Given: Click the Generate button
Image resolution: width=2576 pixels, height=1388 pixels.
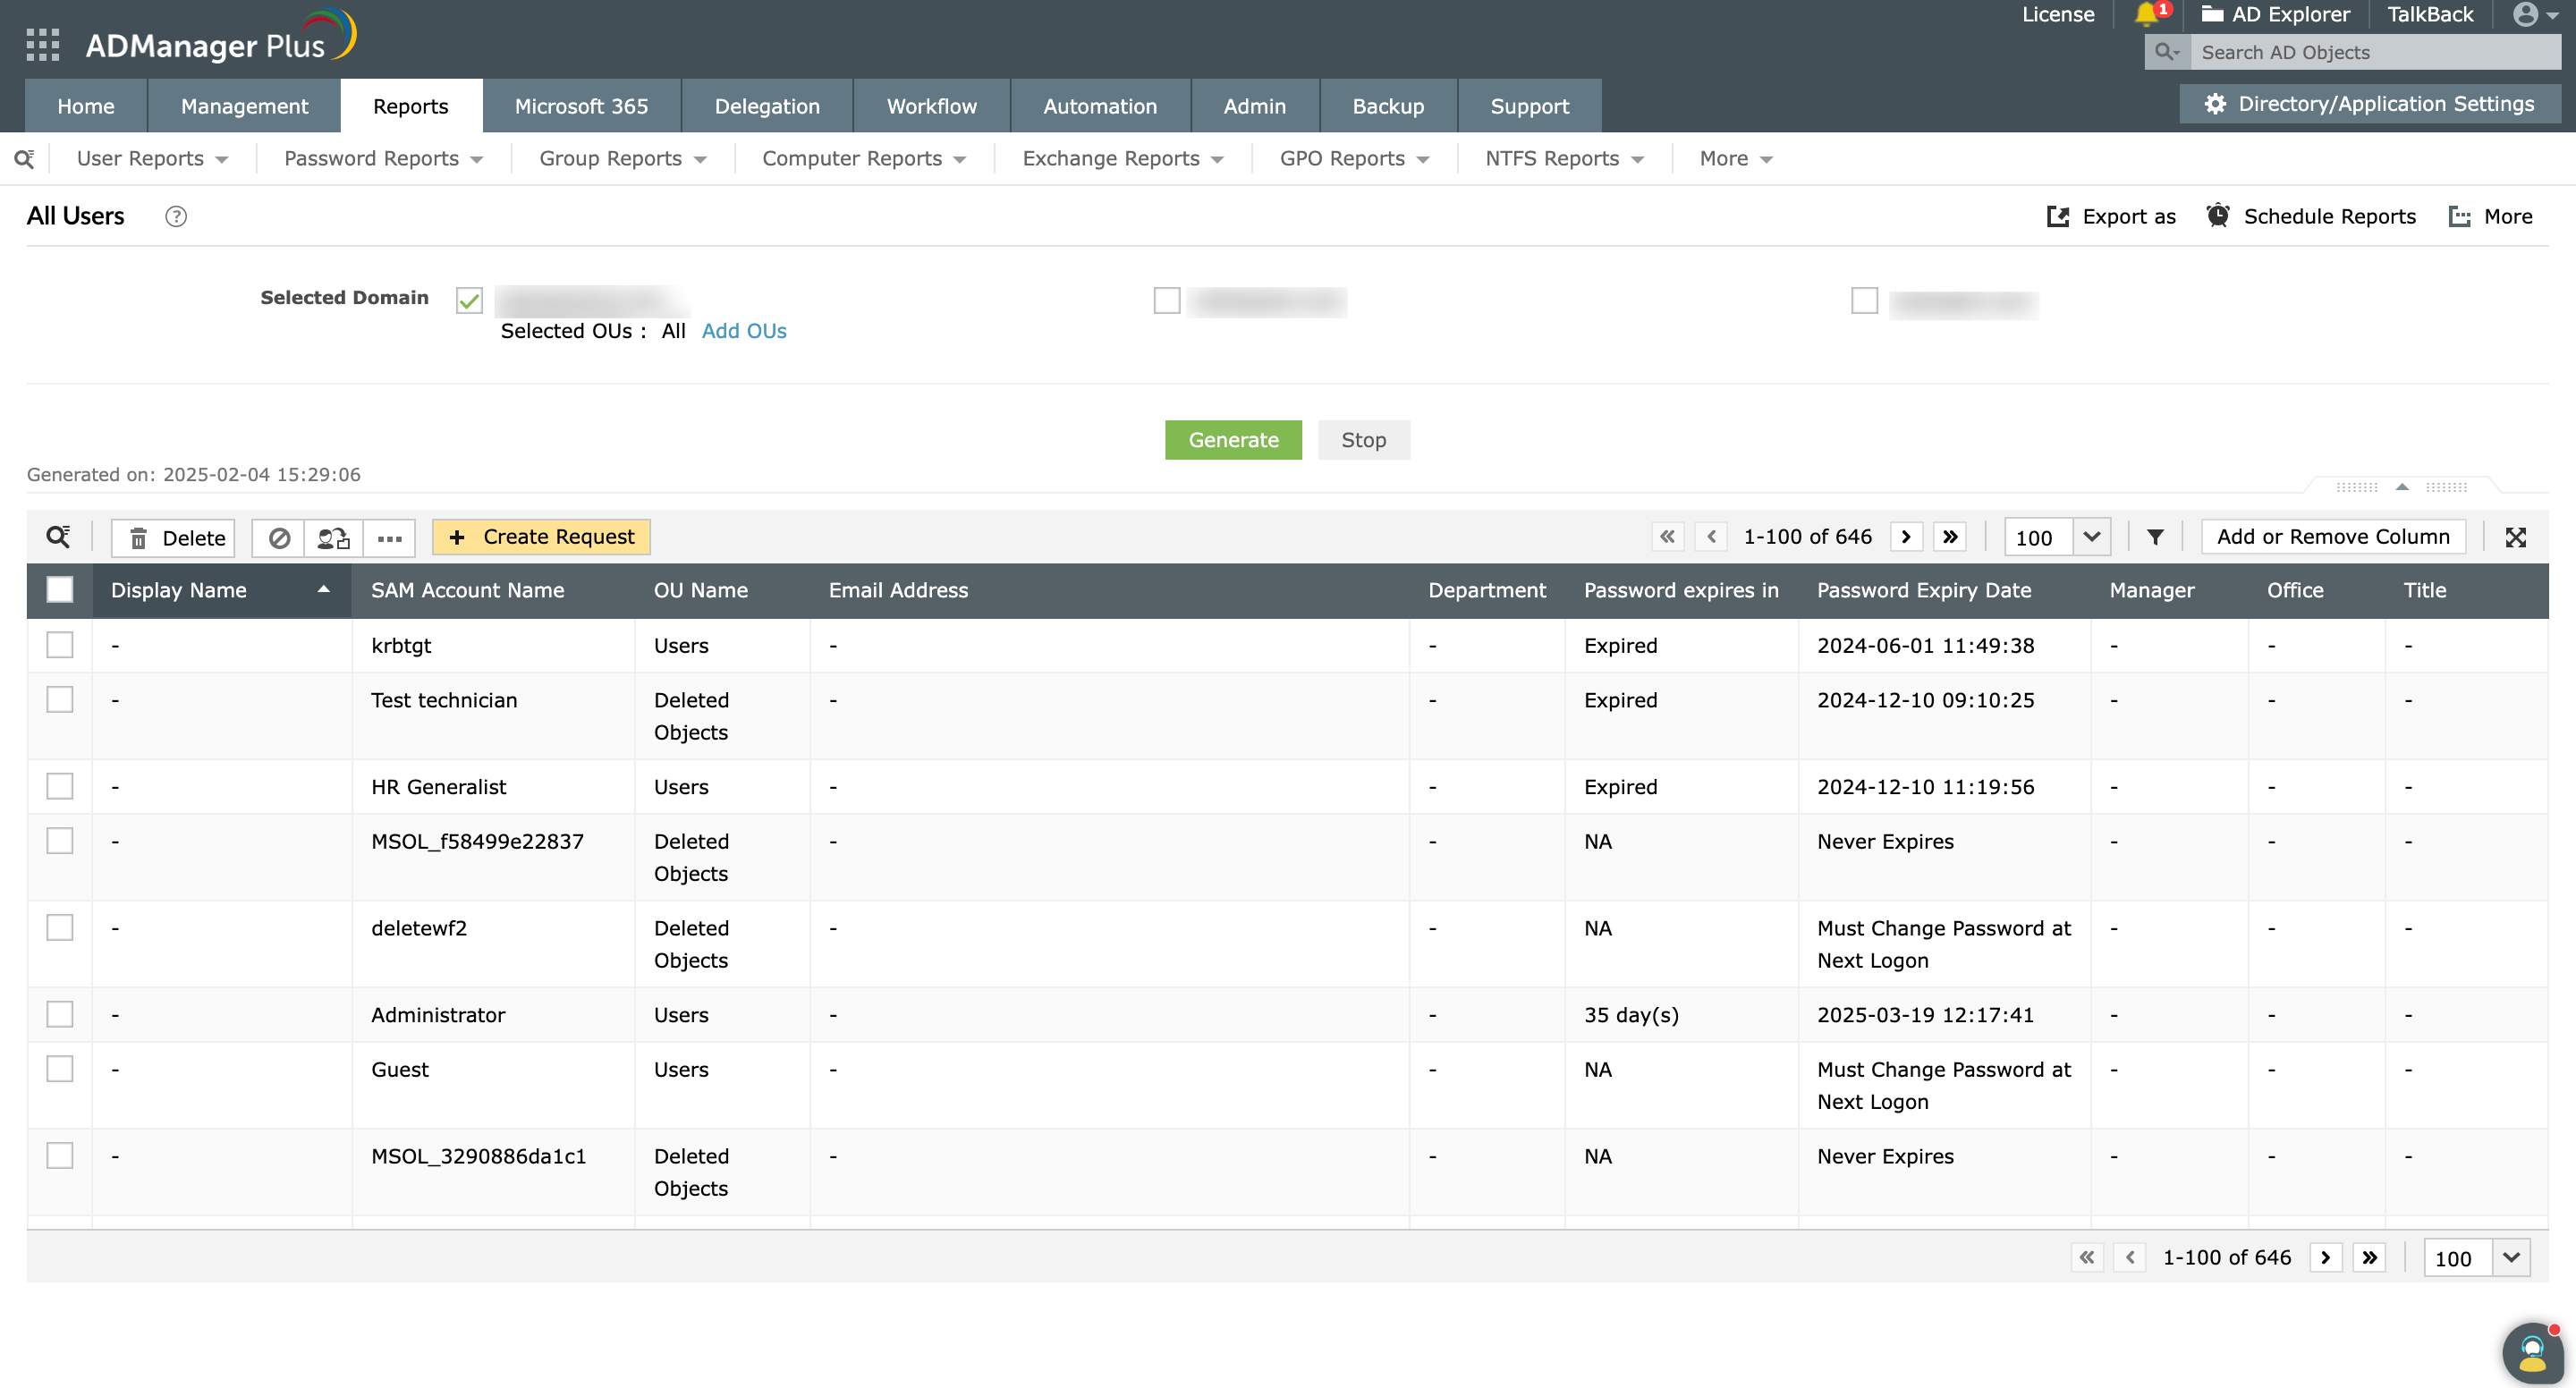Looking at the screenshot, I should click(x=1233, y=440).
